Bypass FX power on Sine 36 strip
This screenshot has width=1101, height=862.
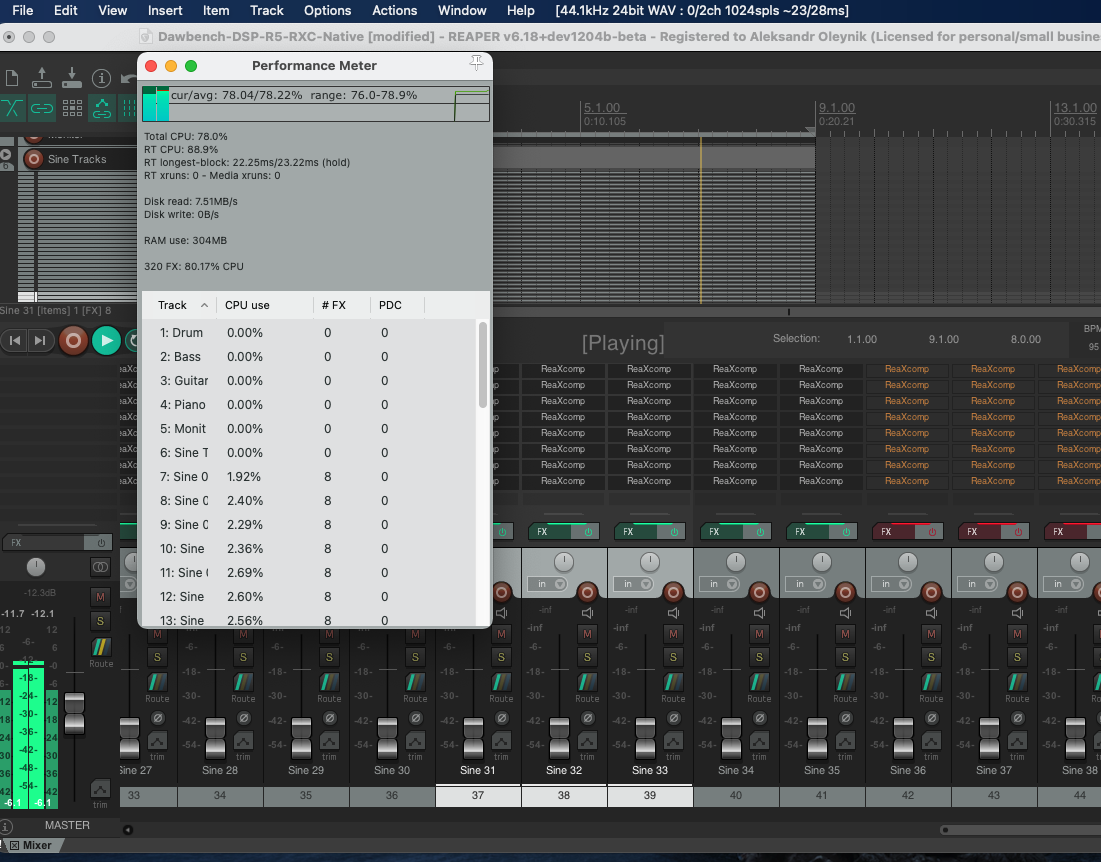(x=932, y=532)
